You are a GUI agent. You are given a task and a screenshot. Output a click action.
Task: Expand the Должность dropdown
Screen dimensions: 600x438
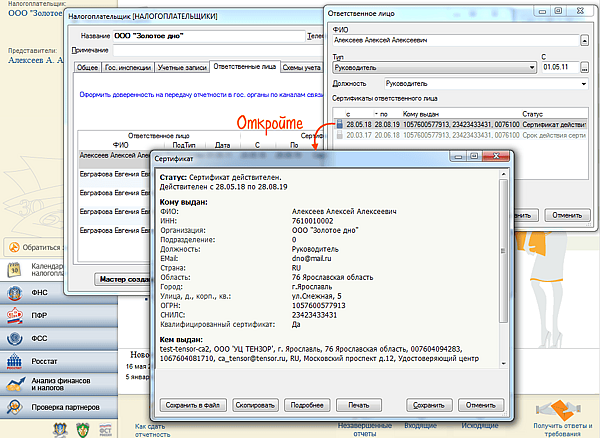[x=583, y=84]
